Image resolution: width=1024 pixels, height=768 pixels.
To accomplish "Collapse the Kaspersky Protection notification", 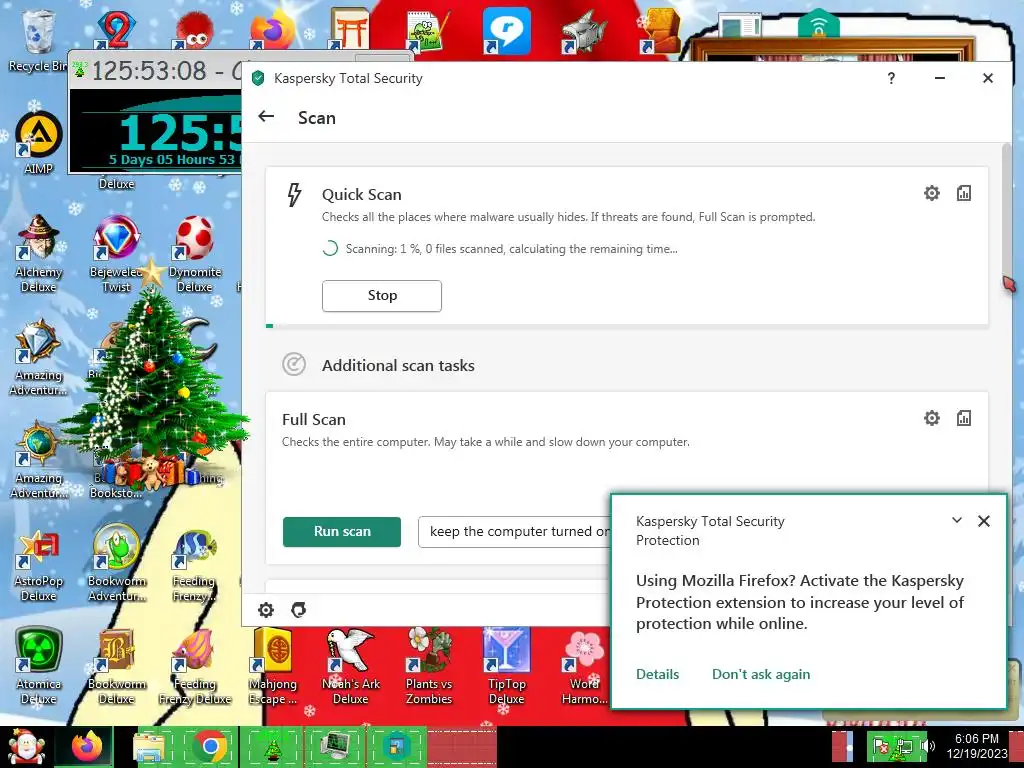I will (x=957, y=520).
